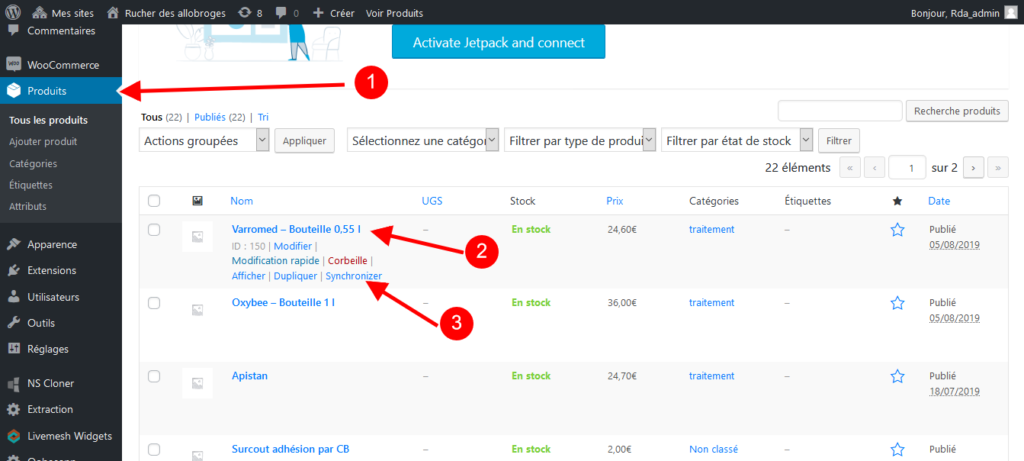Open Attributs submenu under Produits
1024x461 pixels.
28,206
